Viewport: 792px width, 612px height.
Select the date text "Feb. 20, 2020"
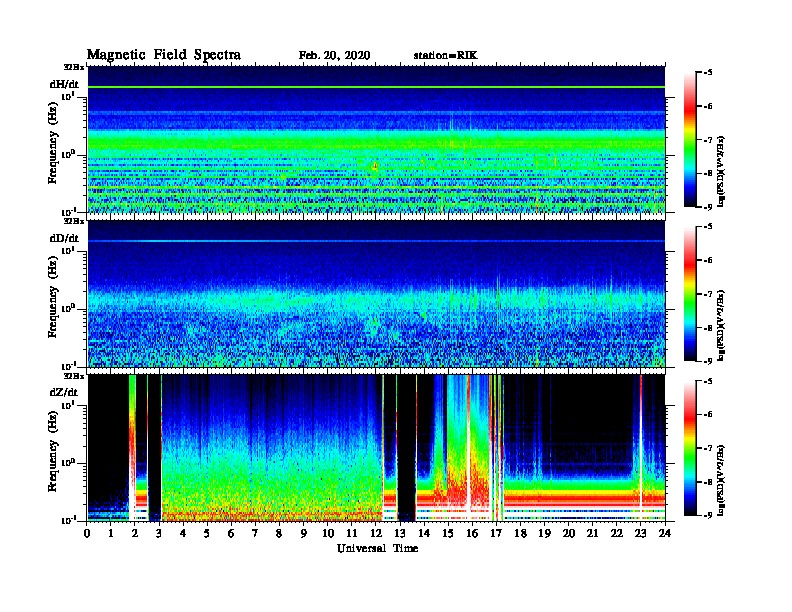[x=334, y=56]
